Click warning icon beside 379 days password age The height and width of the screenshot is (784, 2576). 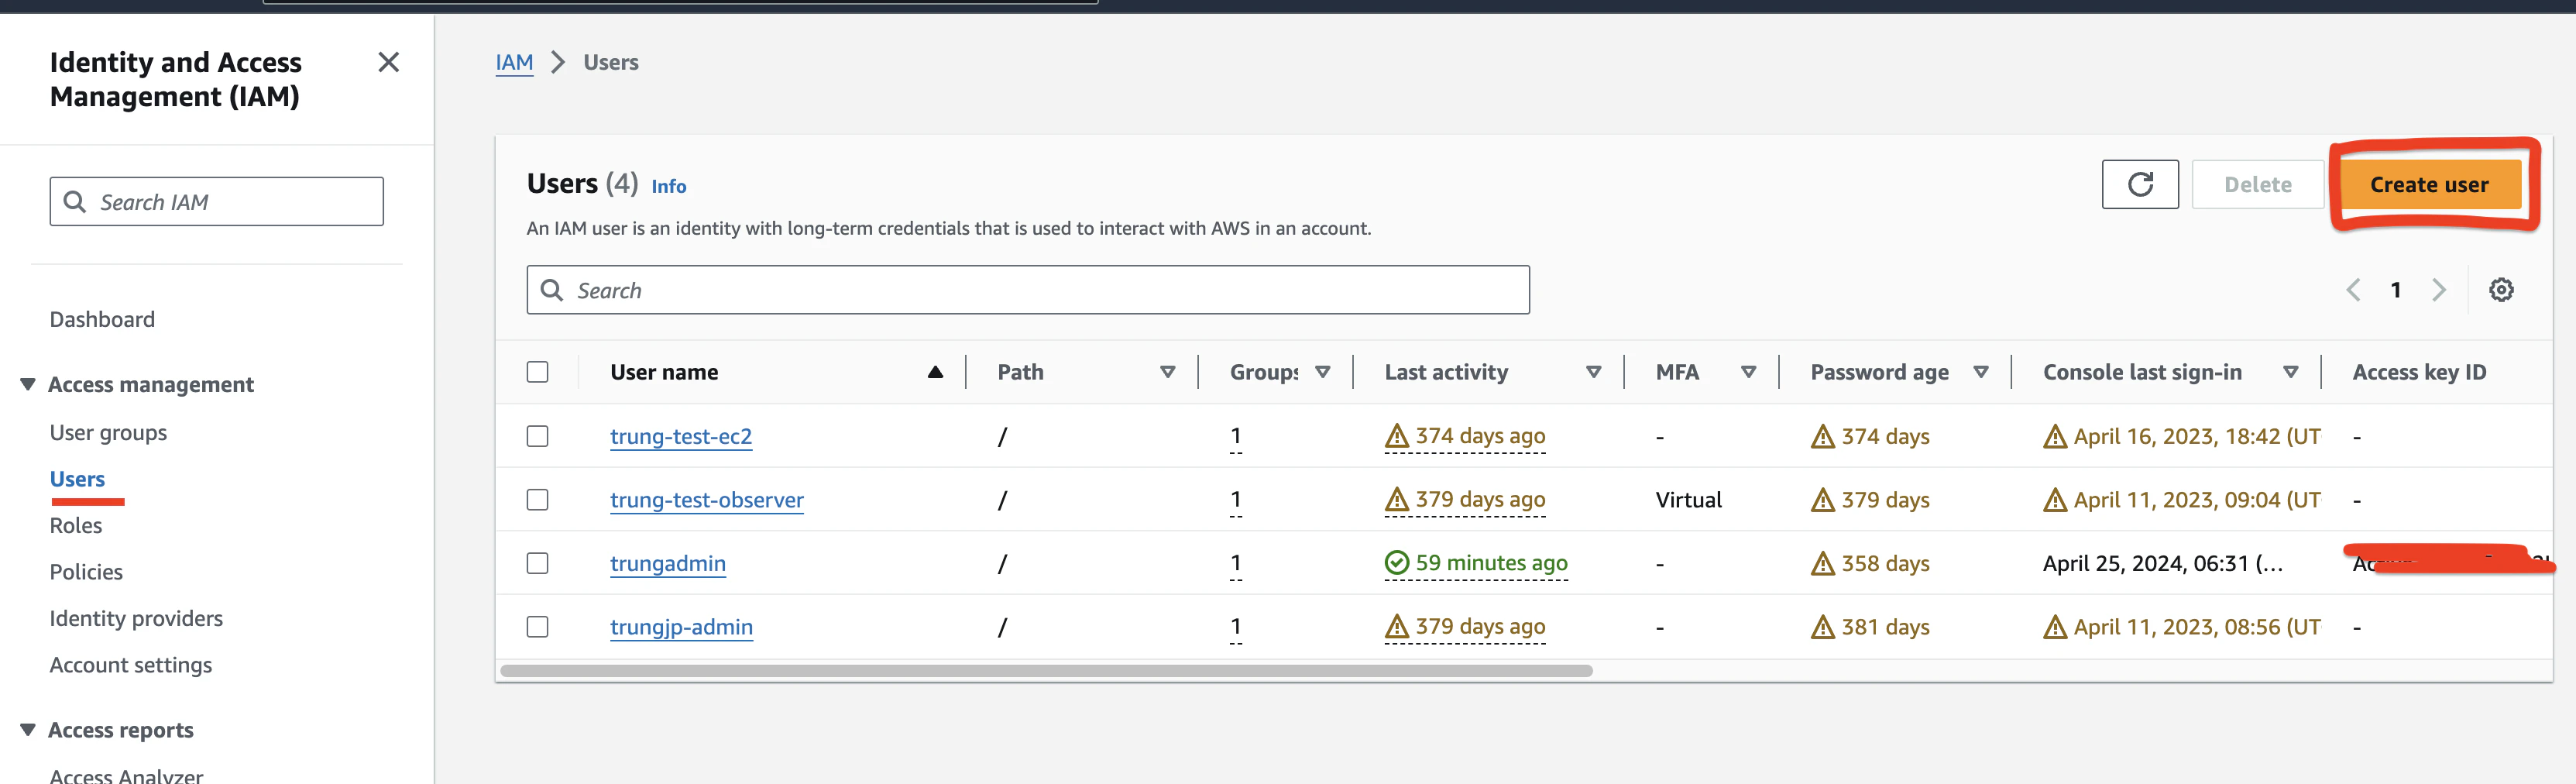coord(1823,500)
